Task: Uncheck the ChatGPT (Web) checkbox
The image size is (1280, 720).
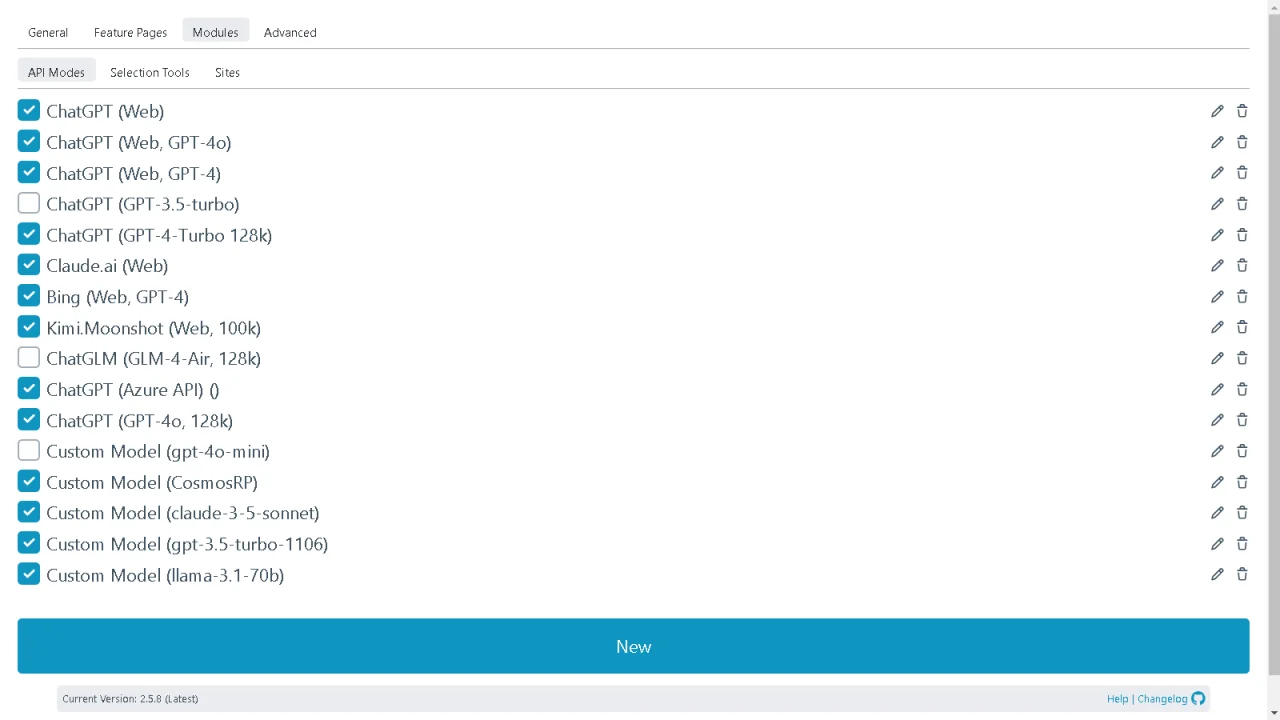Action: point(28,110)
